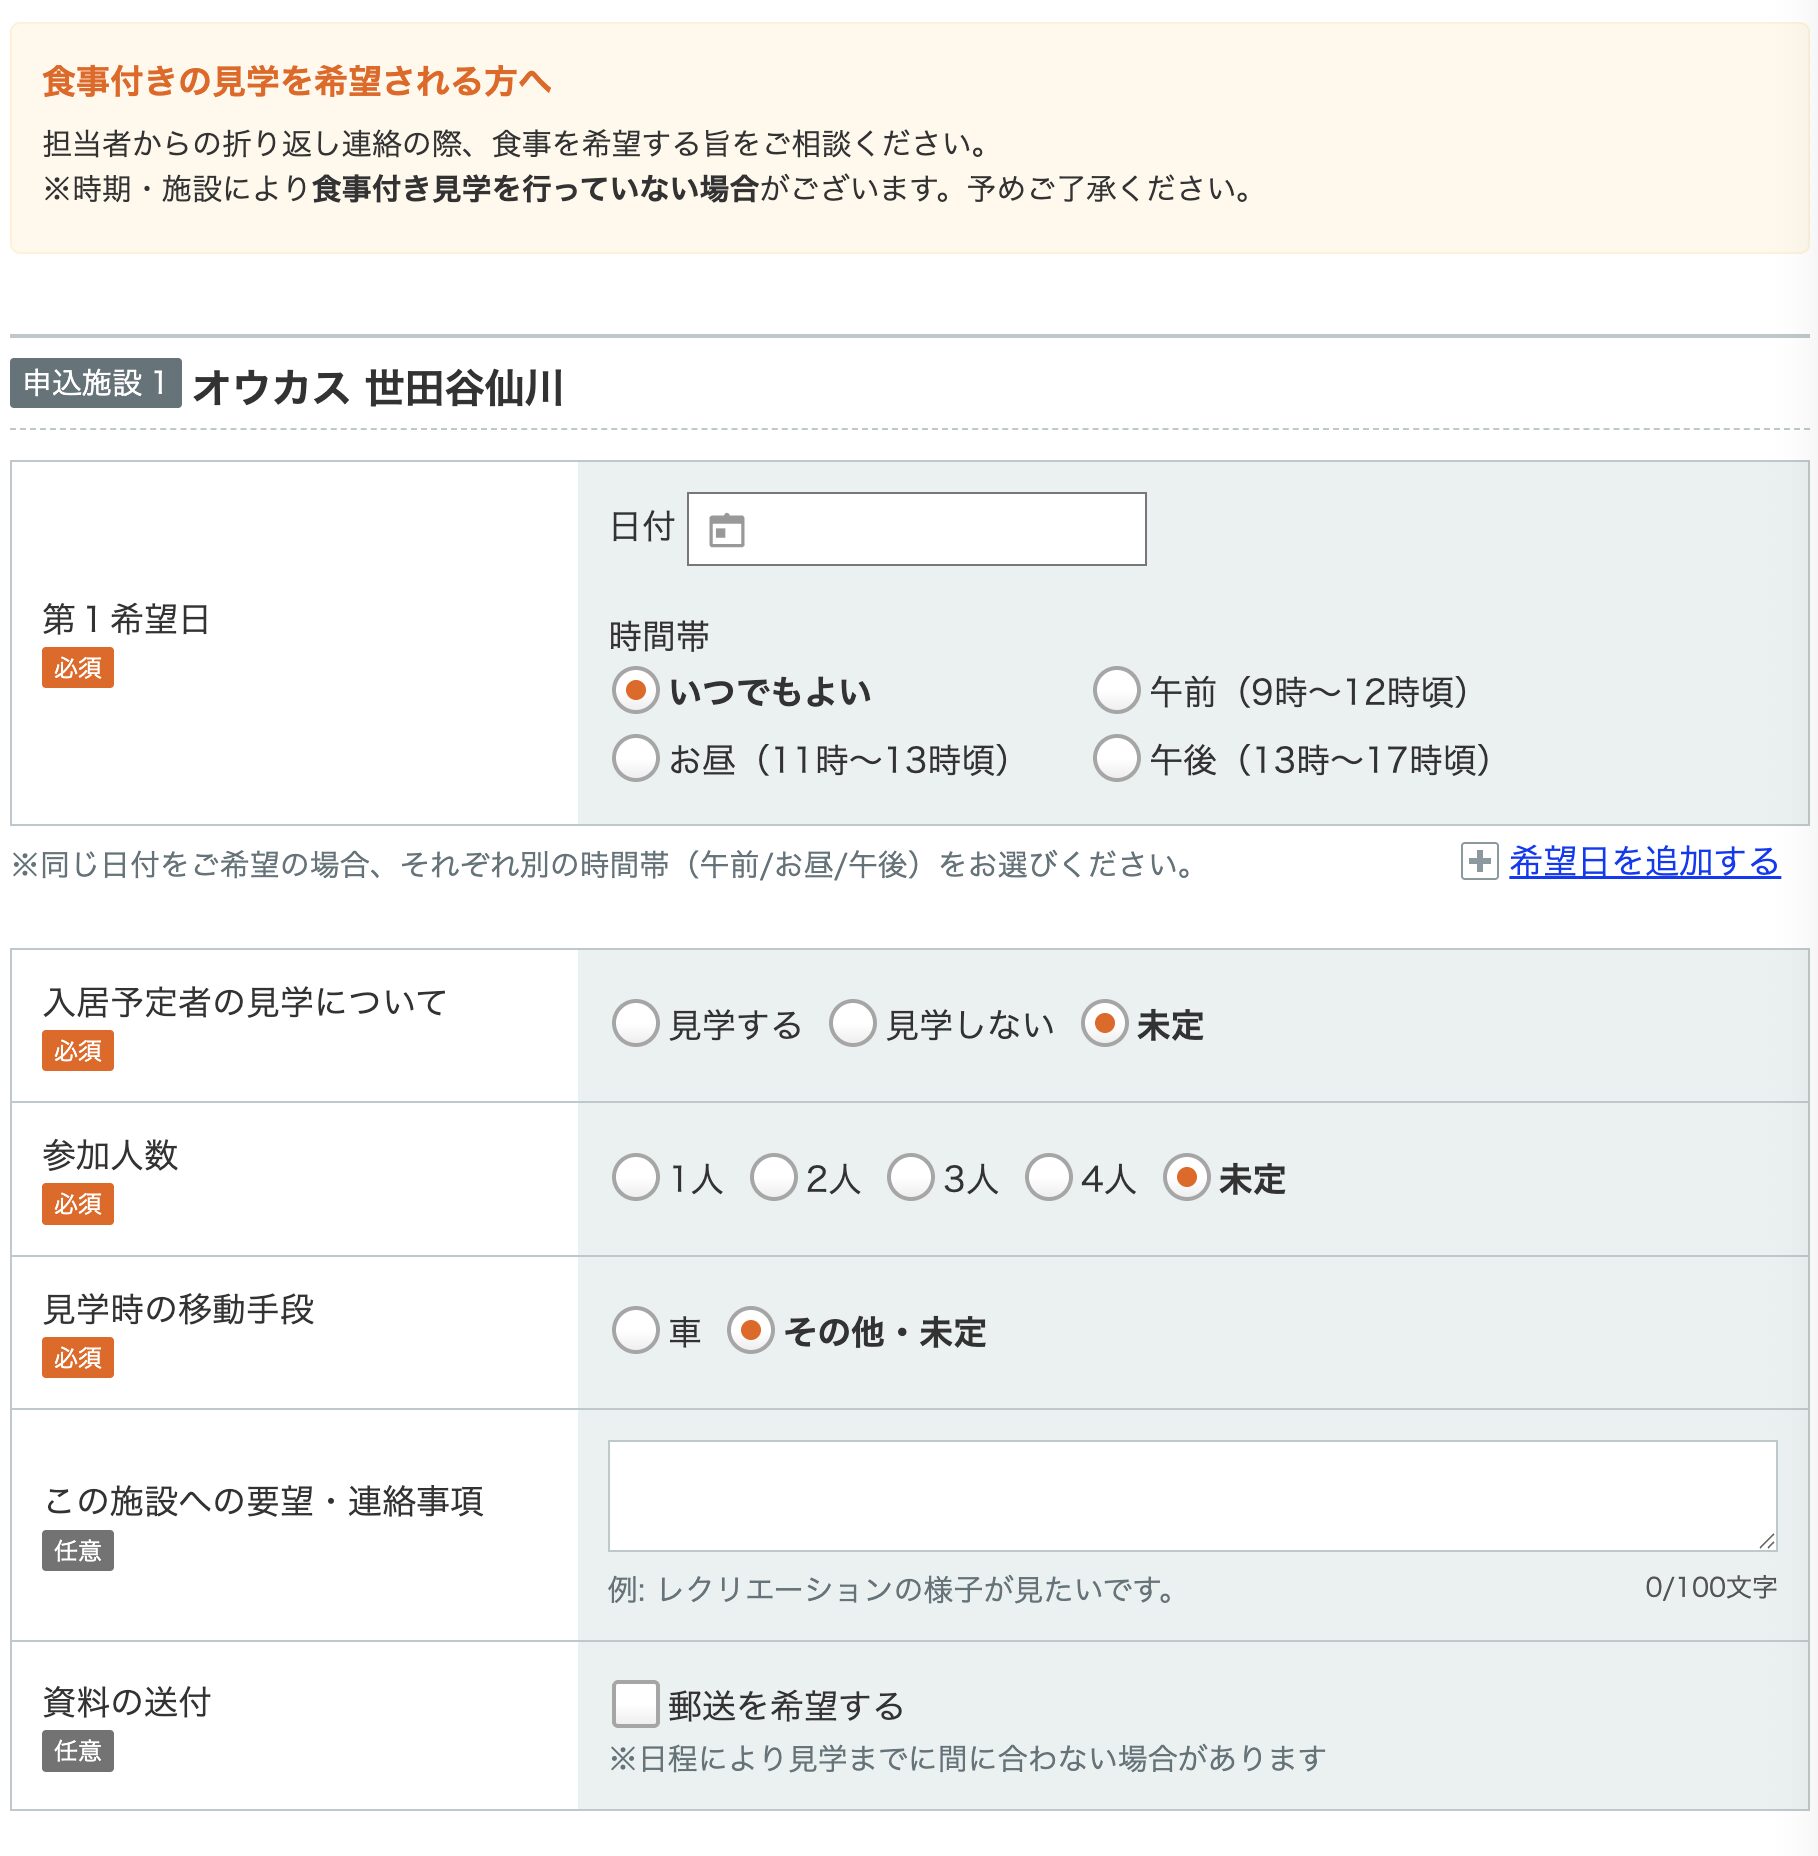Enable the 郵送を希望する checkbox
The height and width of the screenshot is (1856, 1818).
click(x=635, y=1704)
